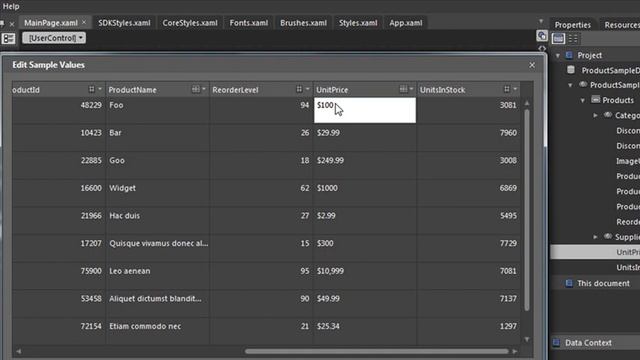
Task: Click the horizontal scrollbar left arrow
Action: [x=18, y=351]
